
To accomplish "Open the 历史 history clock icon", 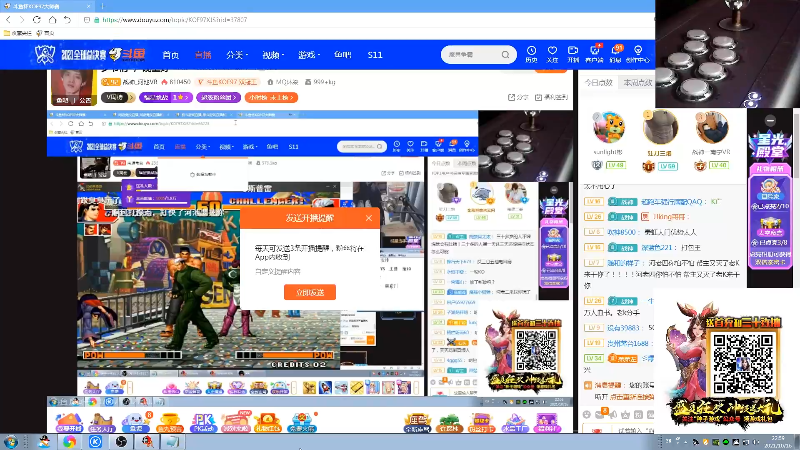I will pos(531,54).
